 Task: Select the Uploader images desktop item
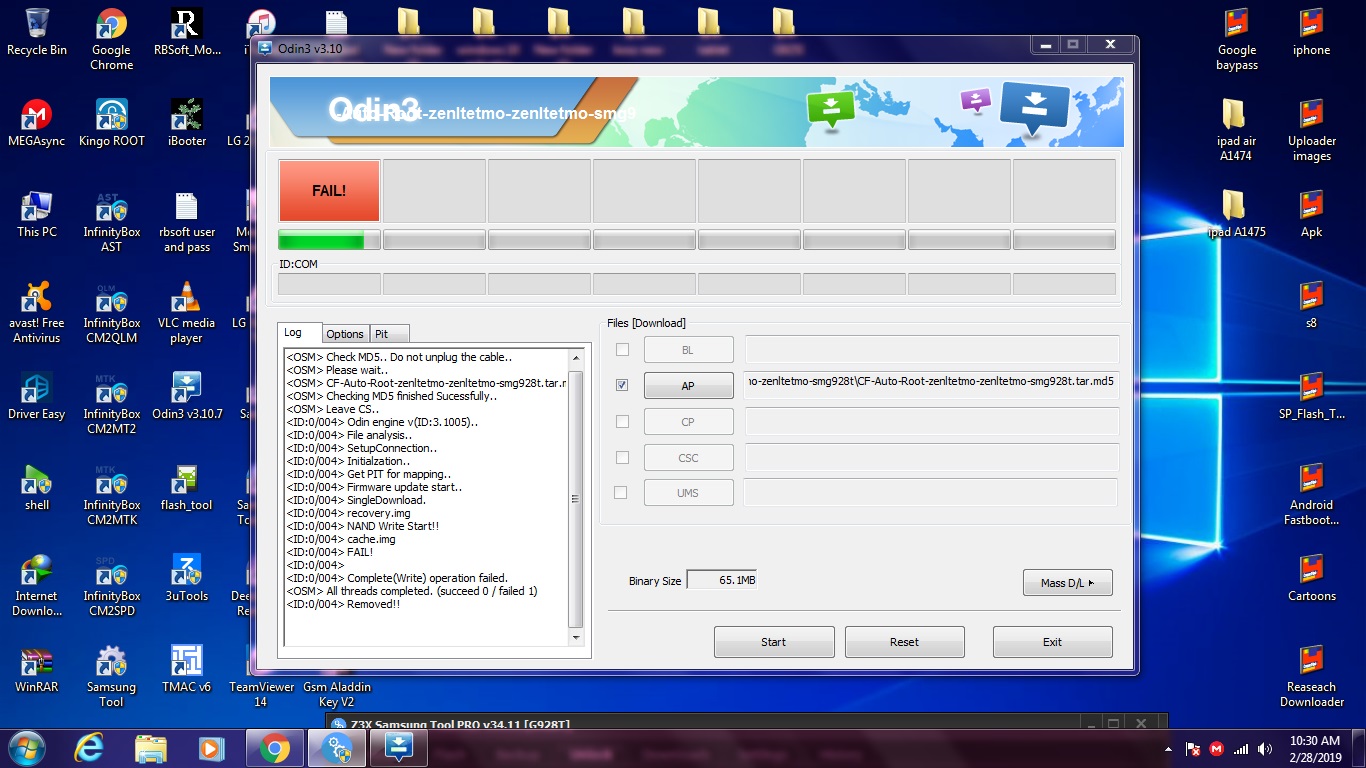pos(1312,130)
